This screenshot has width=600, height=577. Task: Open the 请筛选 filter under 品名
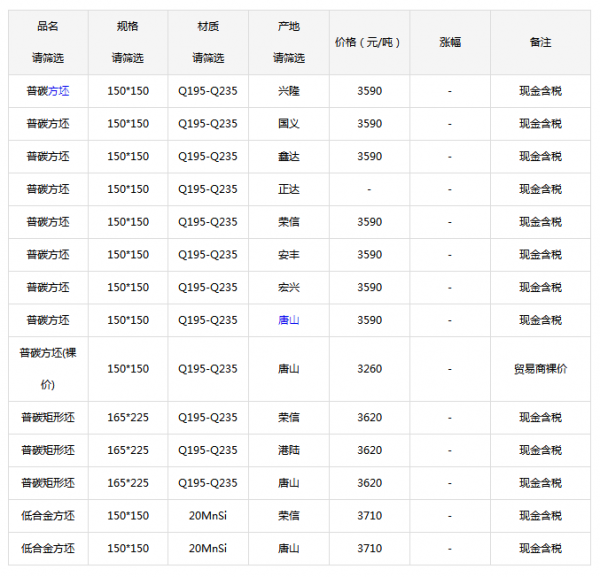(48, 58)
